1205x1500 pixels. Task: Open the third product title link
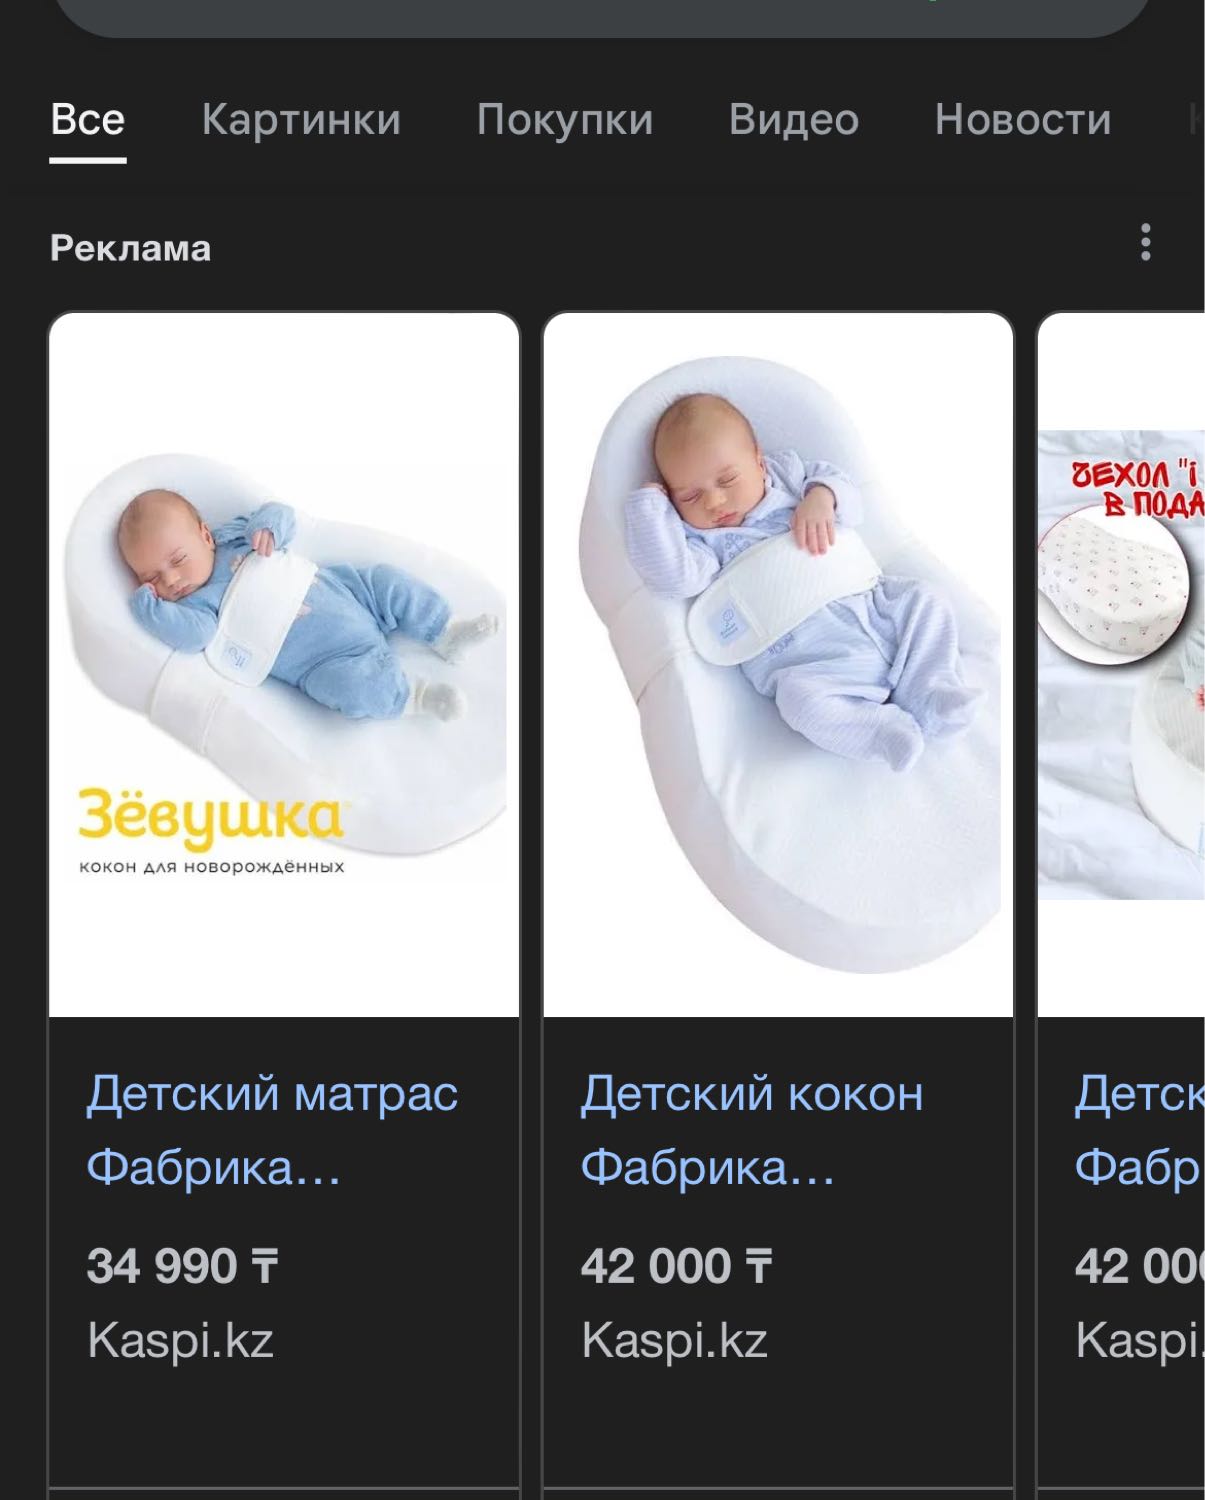(1139, 1130)
